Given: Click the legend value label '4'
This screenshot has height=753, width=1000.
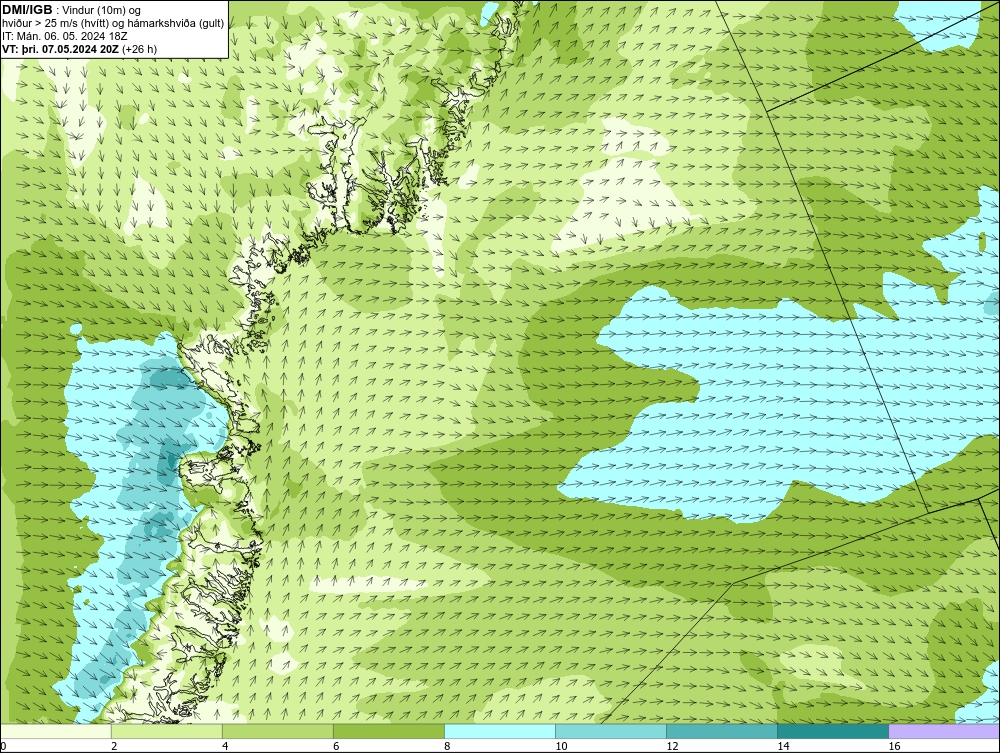Looking at the screenshot, I should (225, 746).
